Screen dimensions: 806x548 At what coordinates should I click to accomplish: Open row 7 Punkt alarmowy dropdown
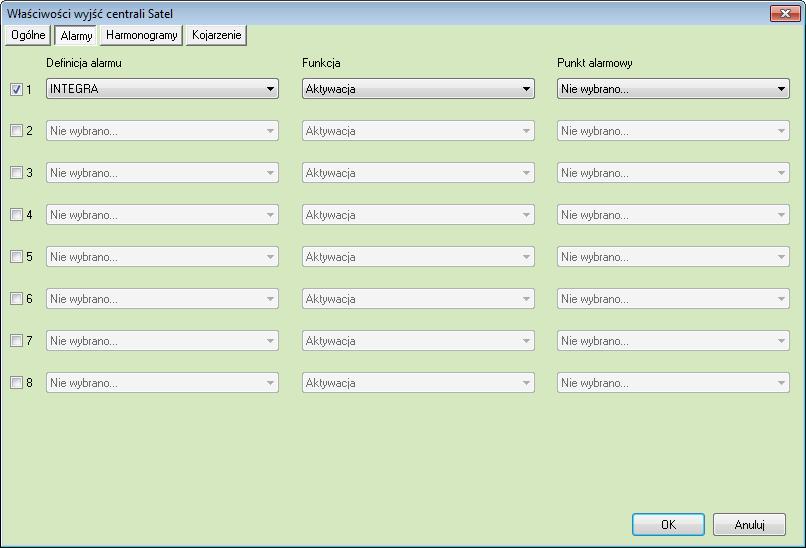pyautogui.click(x=673, y=340)
